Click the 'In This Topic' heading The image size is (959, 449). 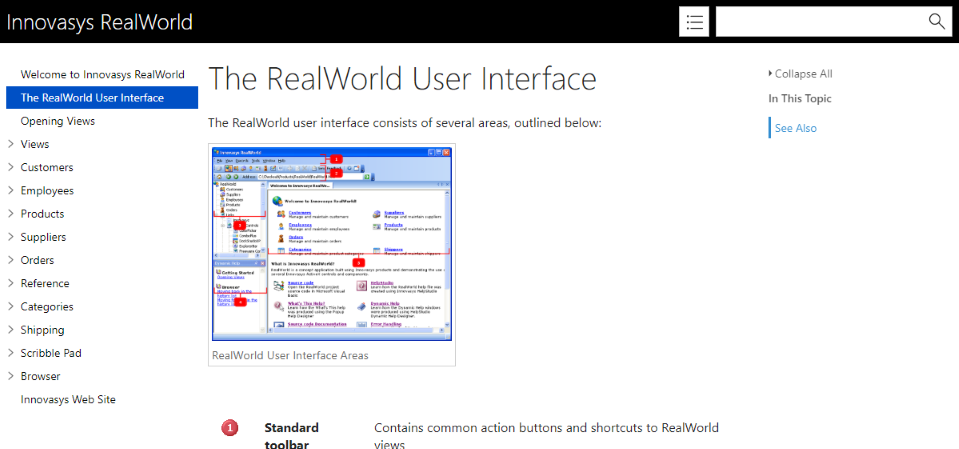tap(800, 98)
